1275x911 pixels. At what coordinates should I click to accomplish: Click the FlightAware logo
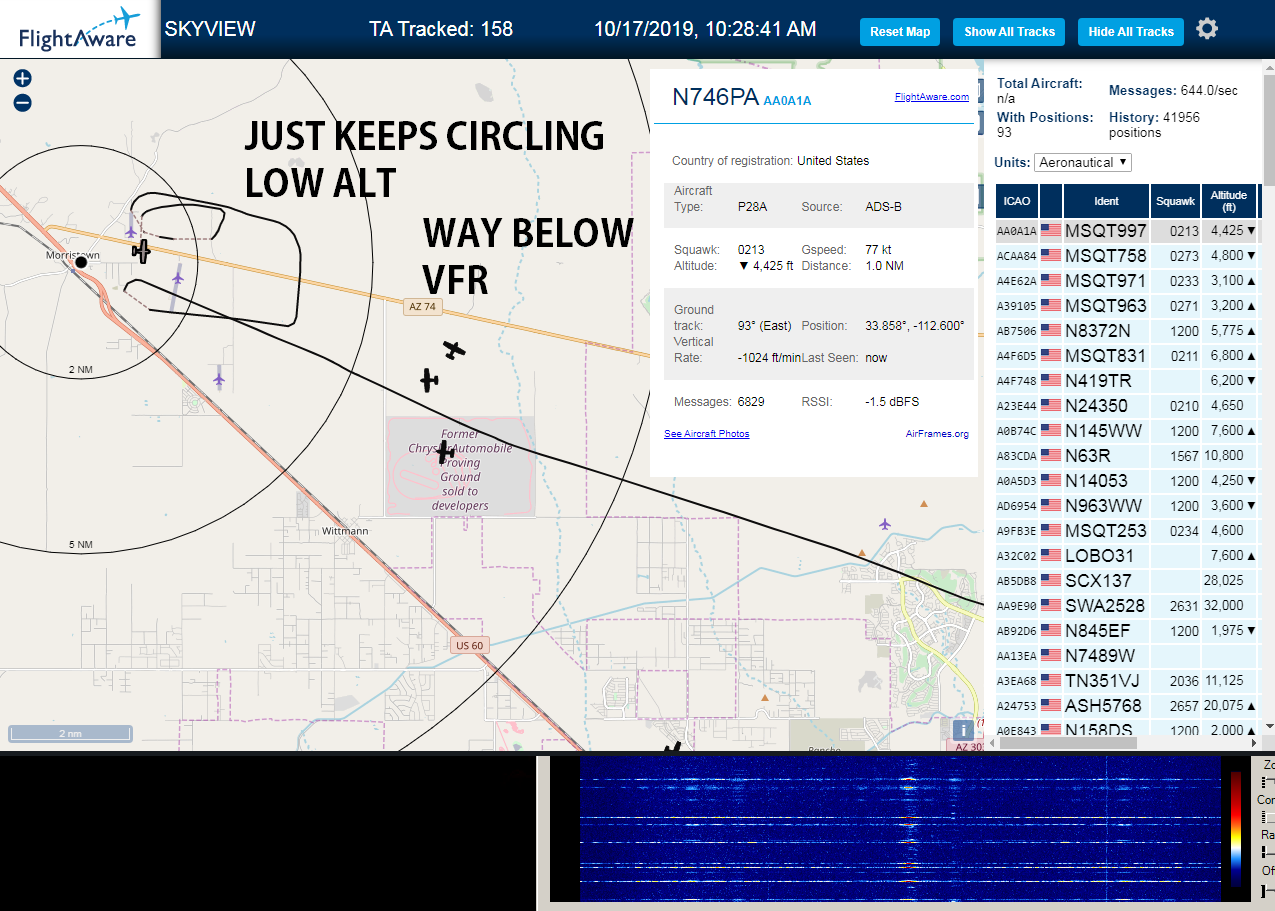[79, 29]
